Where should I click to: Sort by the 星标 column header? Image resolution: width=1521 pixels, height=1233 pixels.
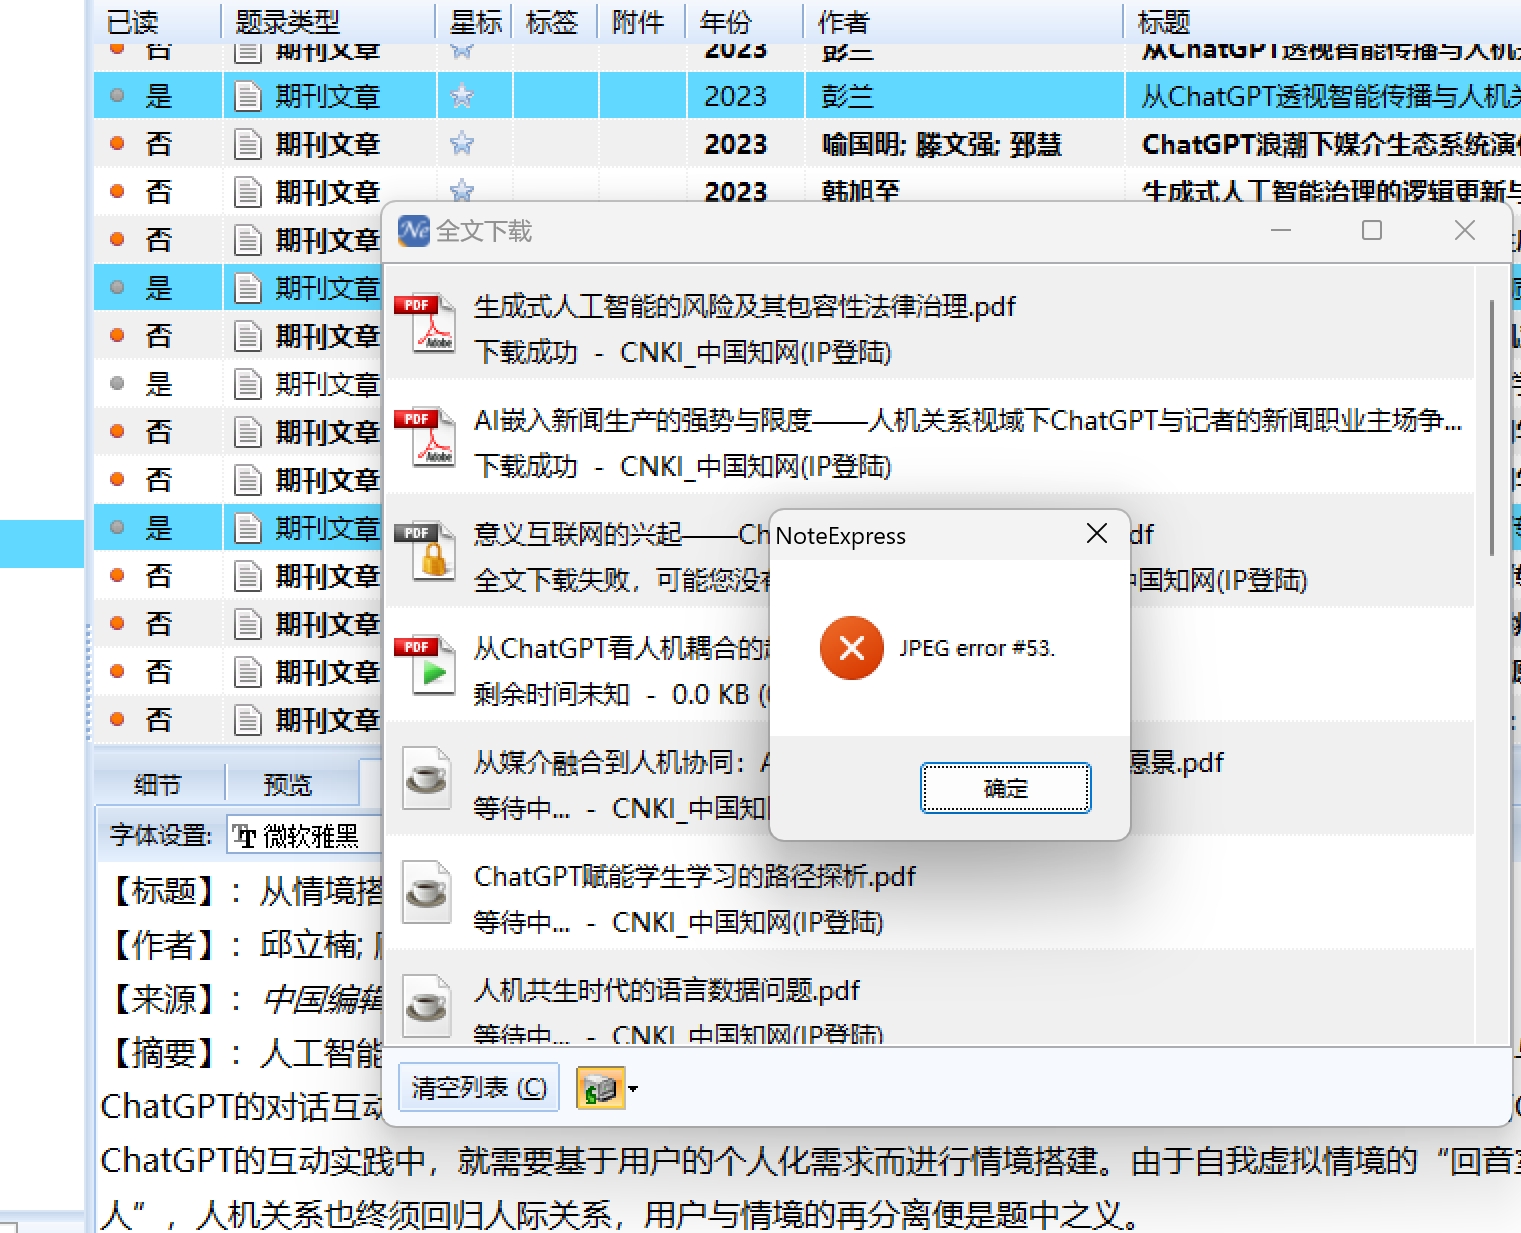click(475, 21)
